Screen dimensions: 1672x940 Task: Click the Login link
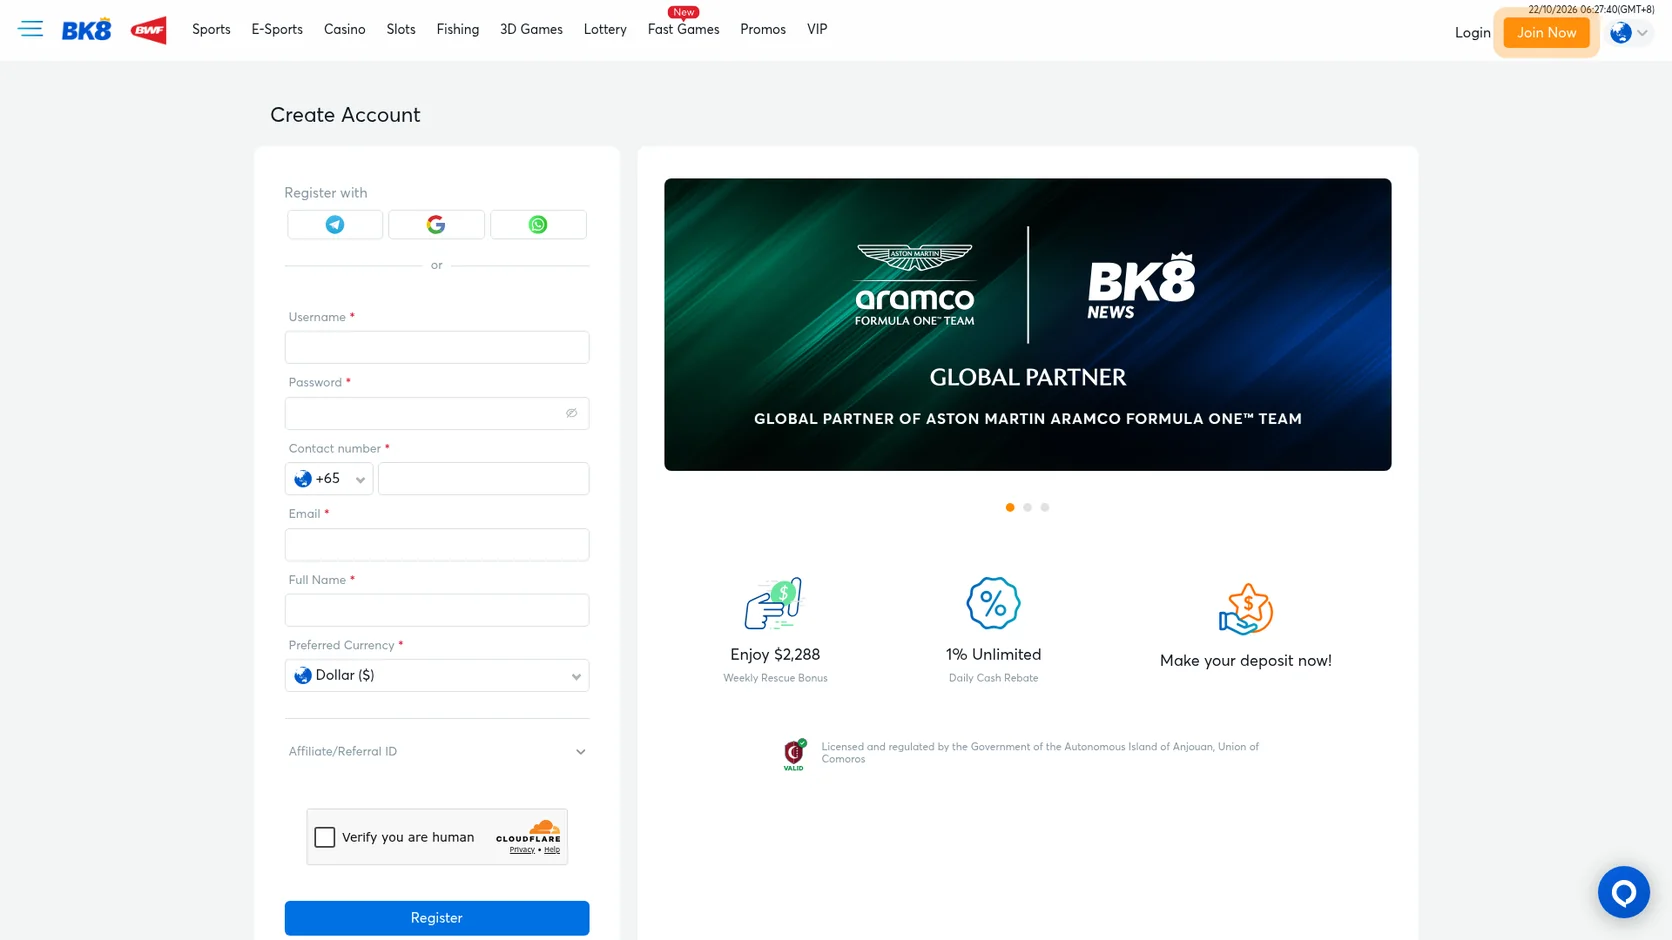pyautogui.click(x=1472, y=33)
